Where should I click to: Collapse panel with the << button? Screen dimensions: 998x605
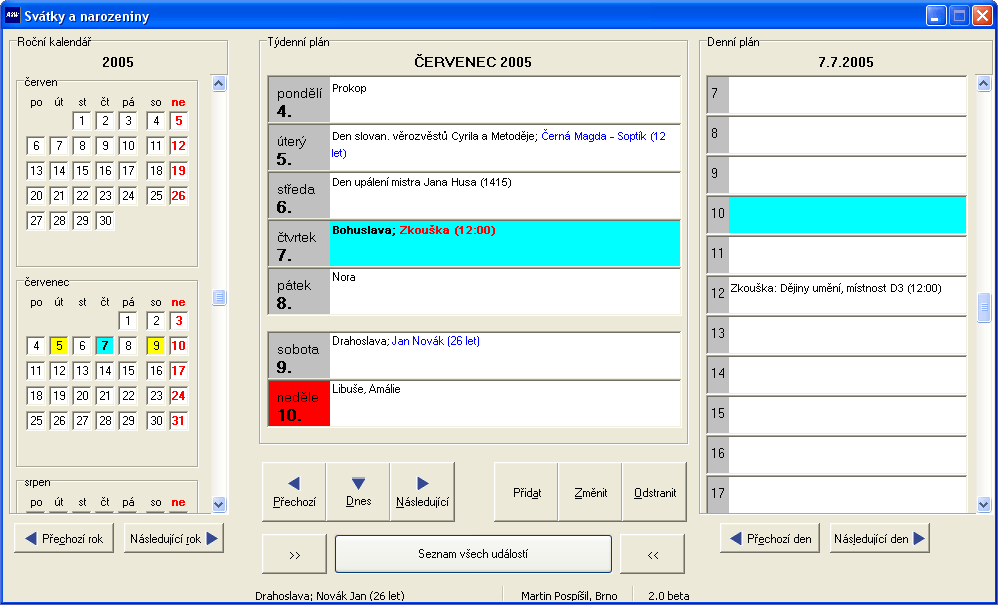click(x=652, y=553)
